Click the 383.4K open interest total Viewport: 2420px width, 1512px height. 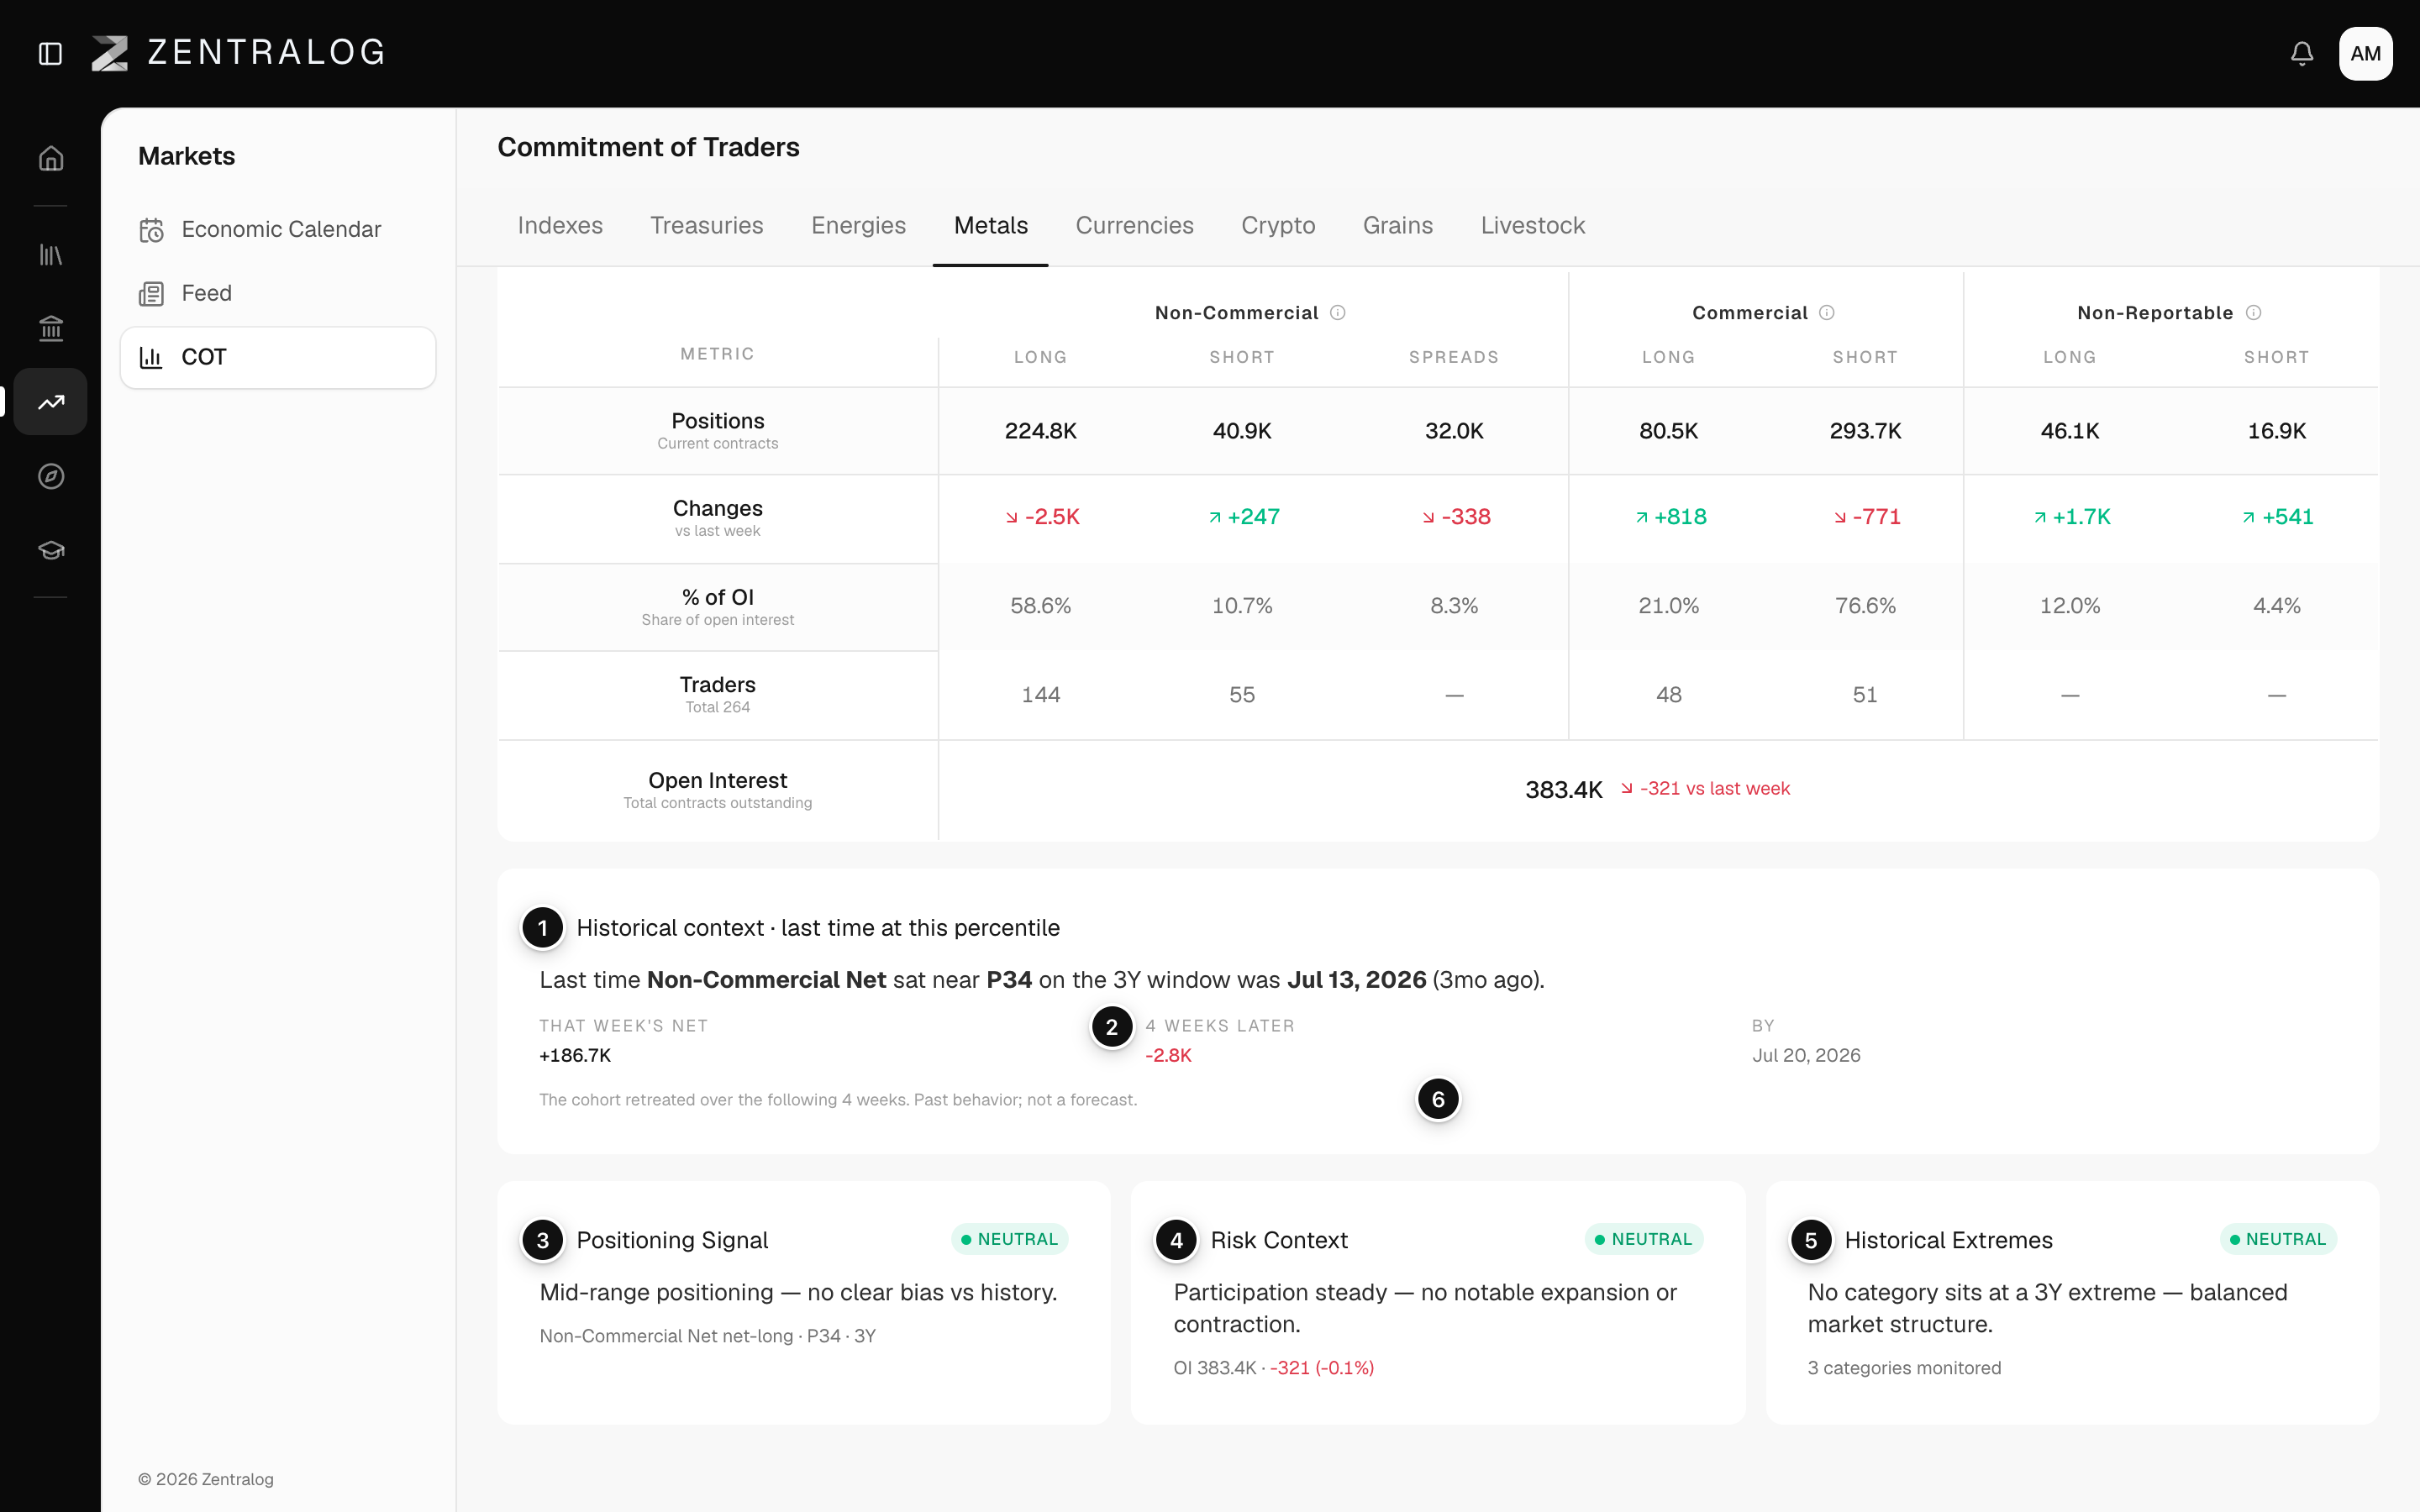1563,790
